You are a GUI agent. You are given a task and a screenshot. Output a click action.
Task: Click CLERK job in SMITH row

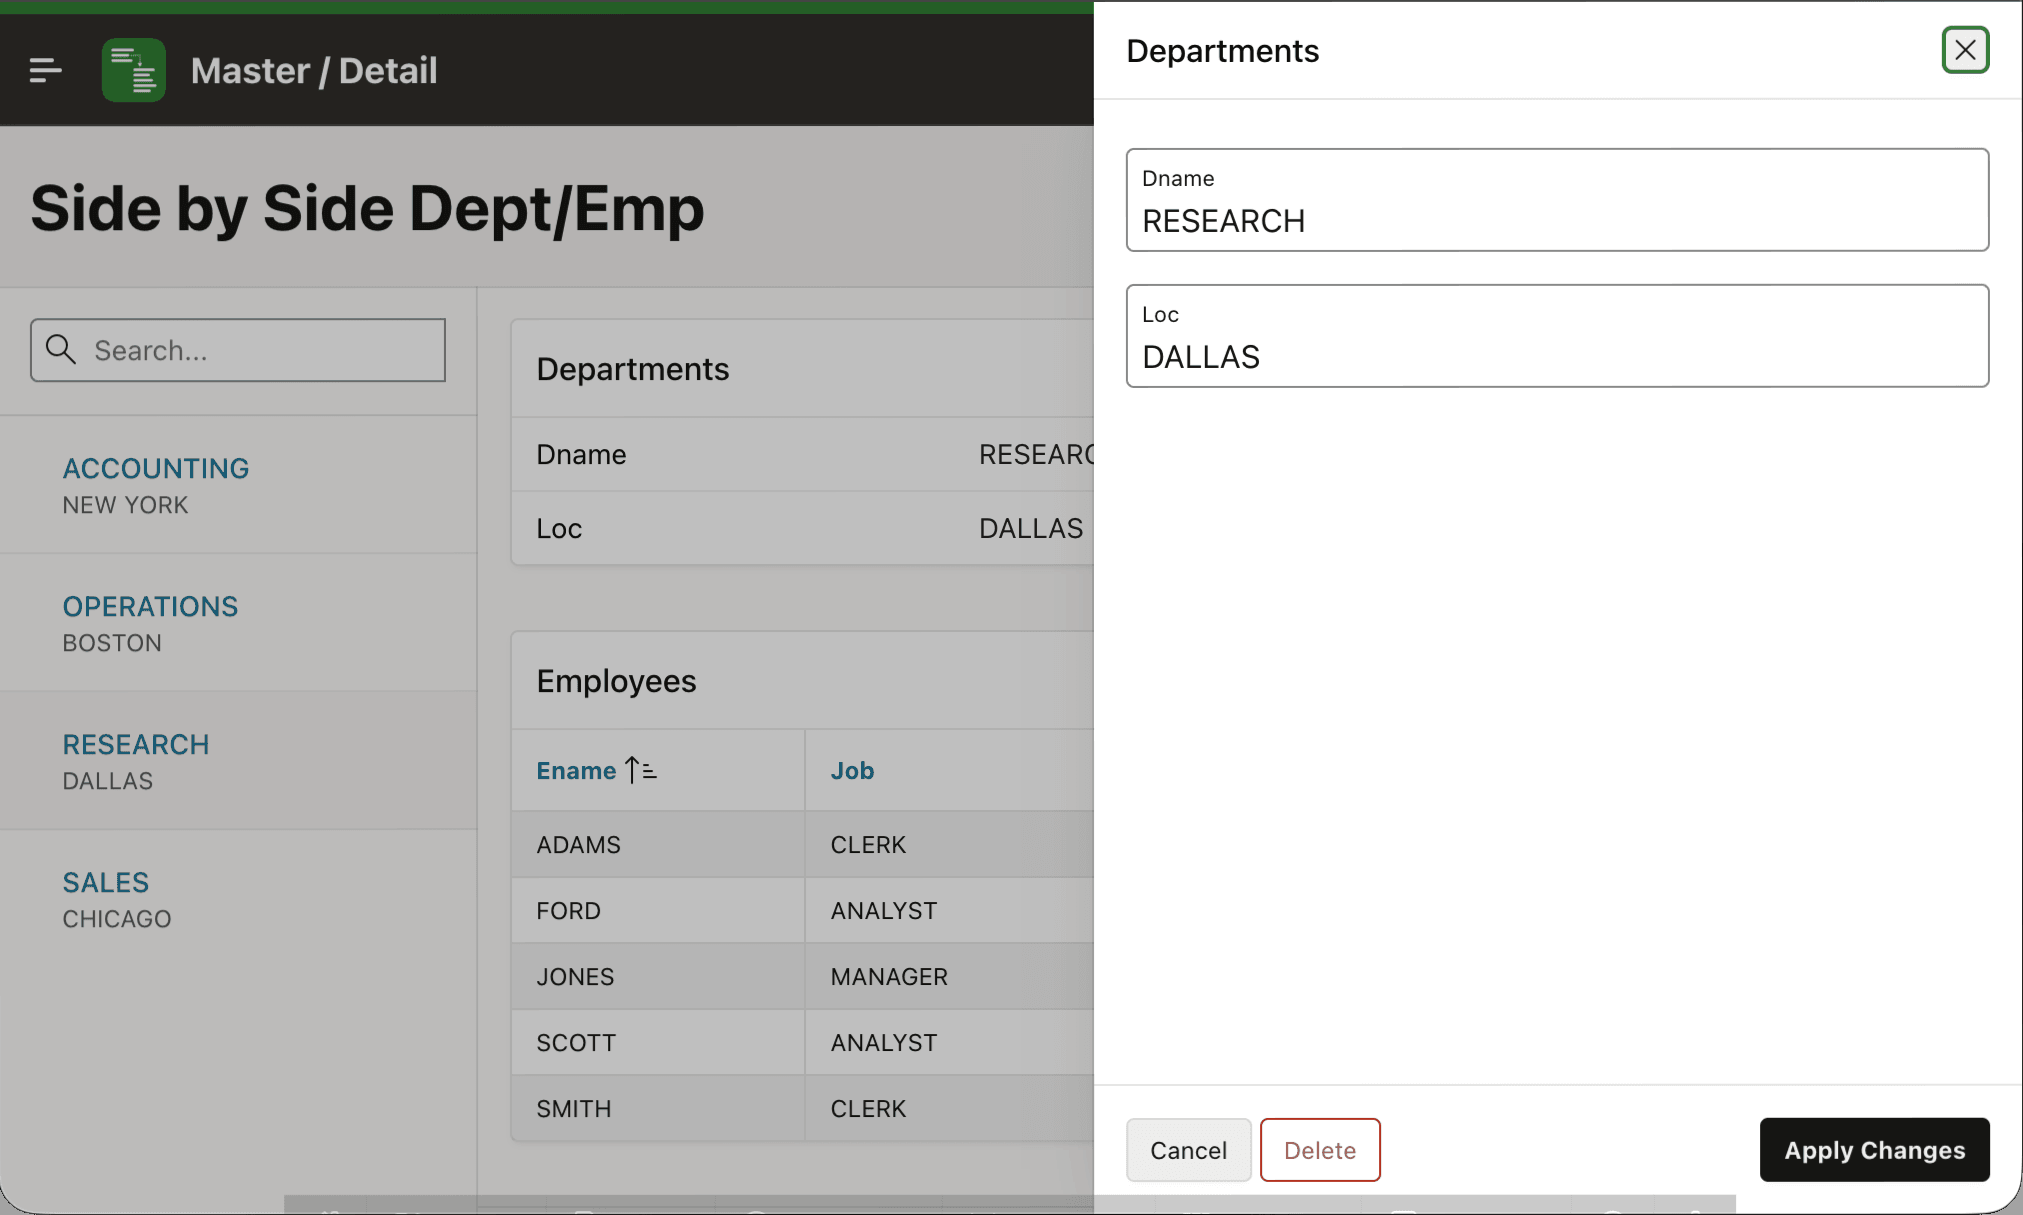pos(949,1108)
